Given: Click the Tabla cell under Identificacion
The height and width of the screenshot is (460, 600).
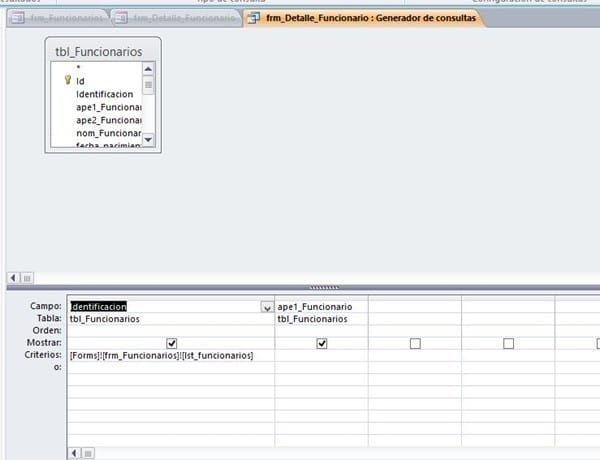Looking at the screenshot, I should point(171,319).
